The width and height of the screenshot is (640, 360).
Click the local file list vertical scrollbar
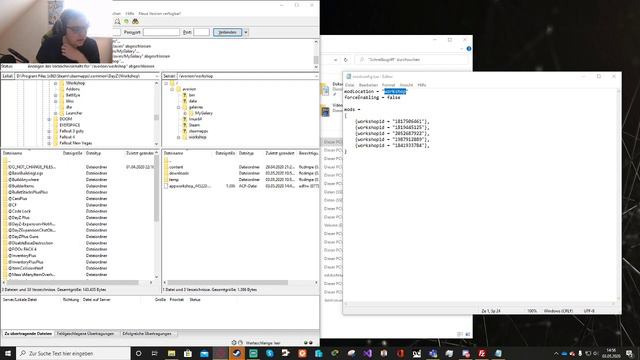(156, 188)
